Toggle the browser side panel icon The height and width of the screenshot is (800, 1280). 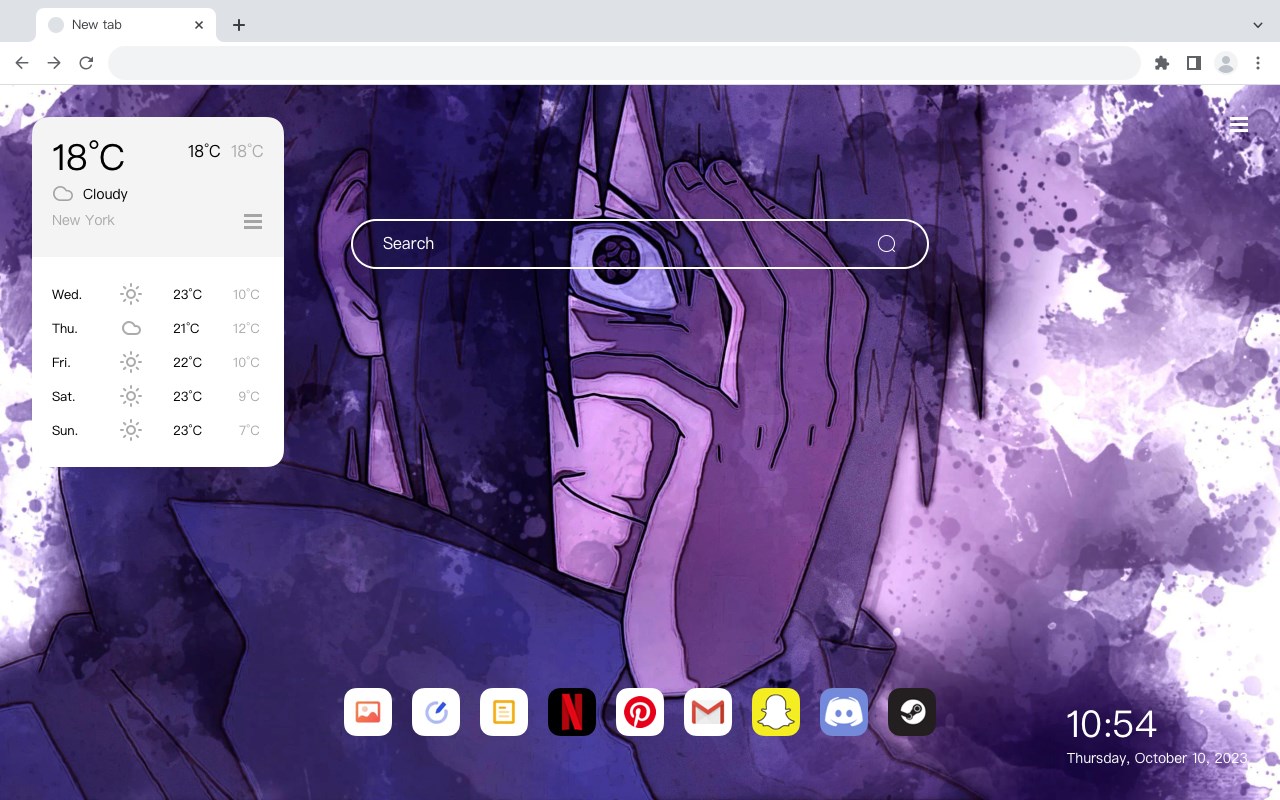(x=1193, y=63)
